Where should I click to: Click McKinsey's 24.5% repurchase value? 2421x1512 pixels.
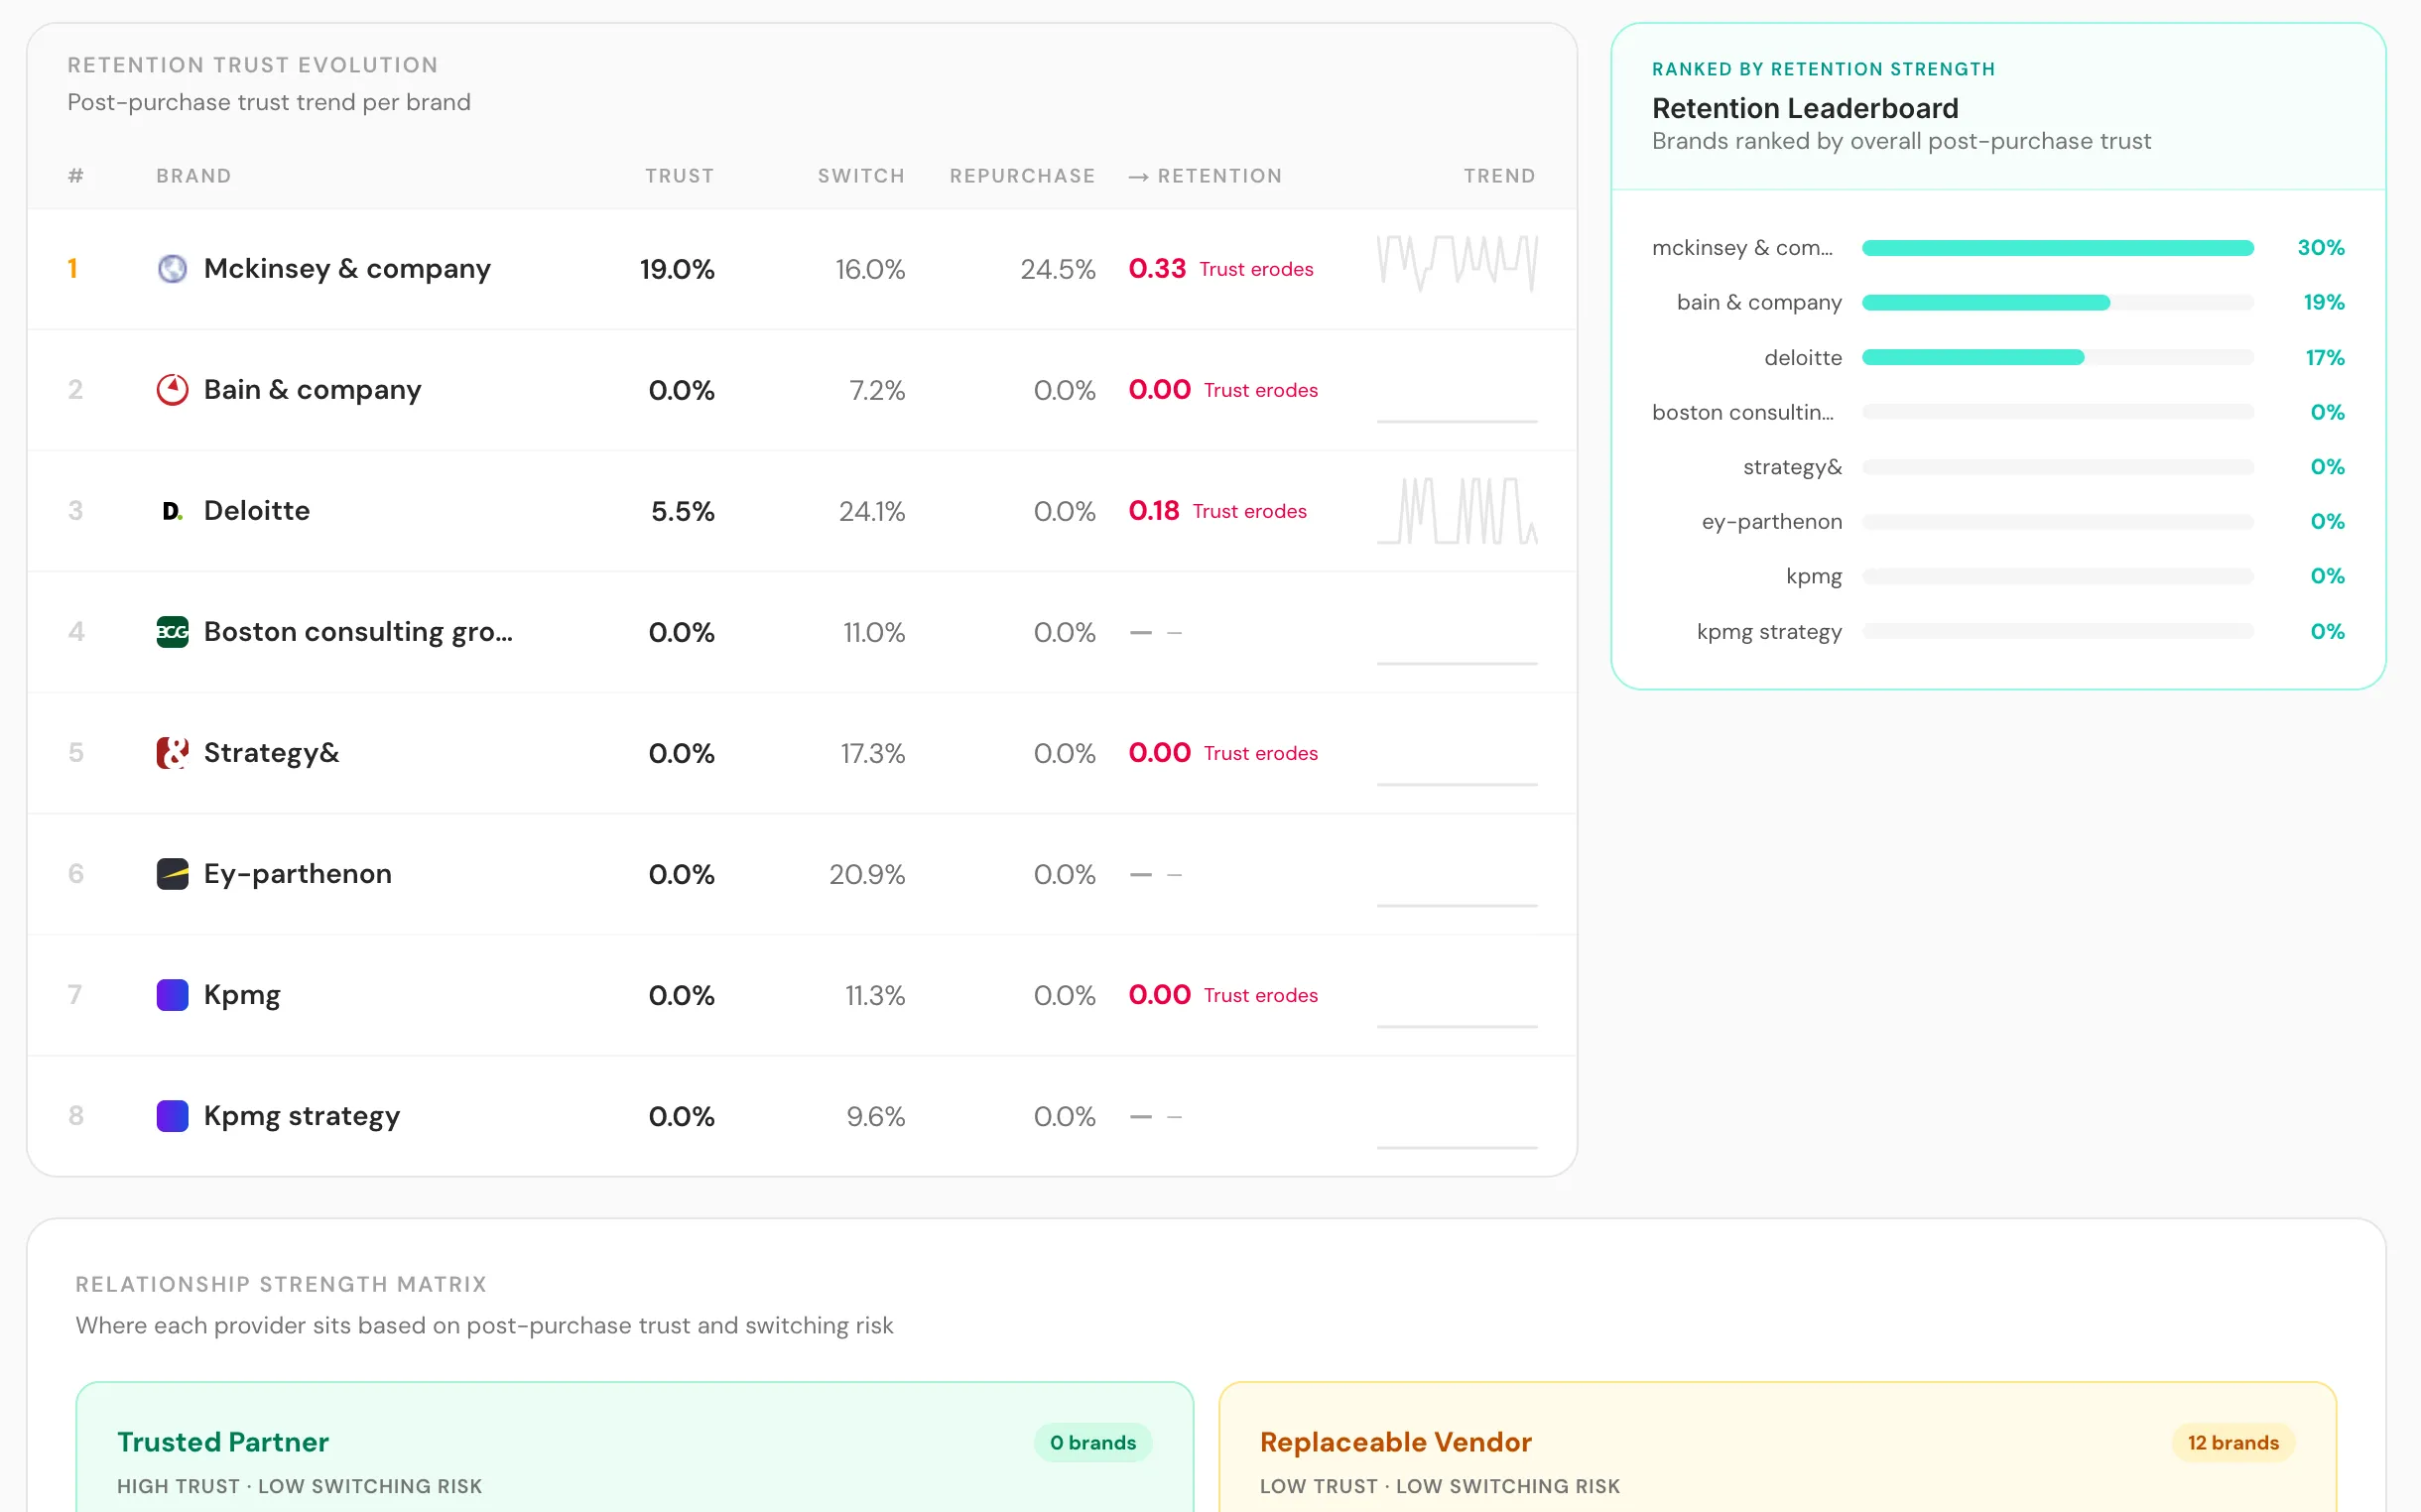pyautogui.click(x=1058, y=269)
